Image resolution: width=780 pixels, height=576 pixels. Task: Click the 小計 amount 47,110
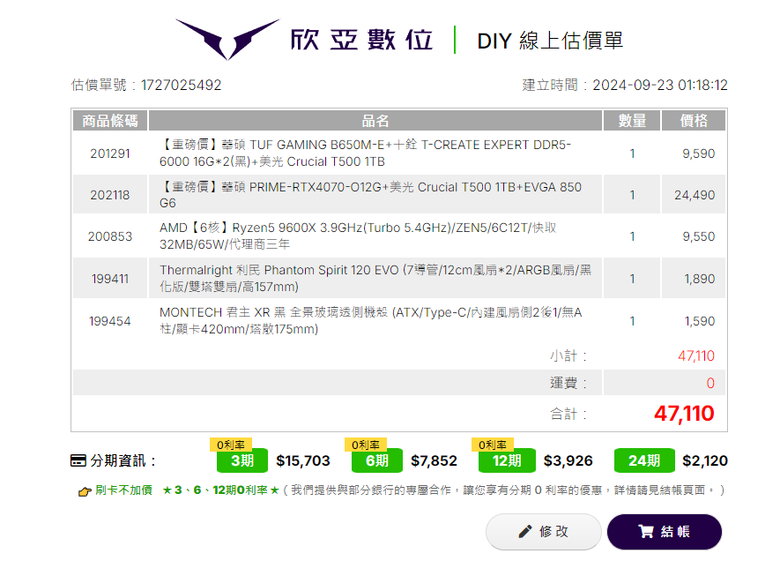[696, 356]
